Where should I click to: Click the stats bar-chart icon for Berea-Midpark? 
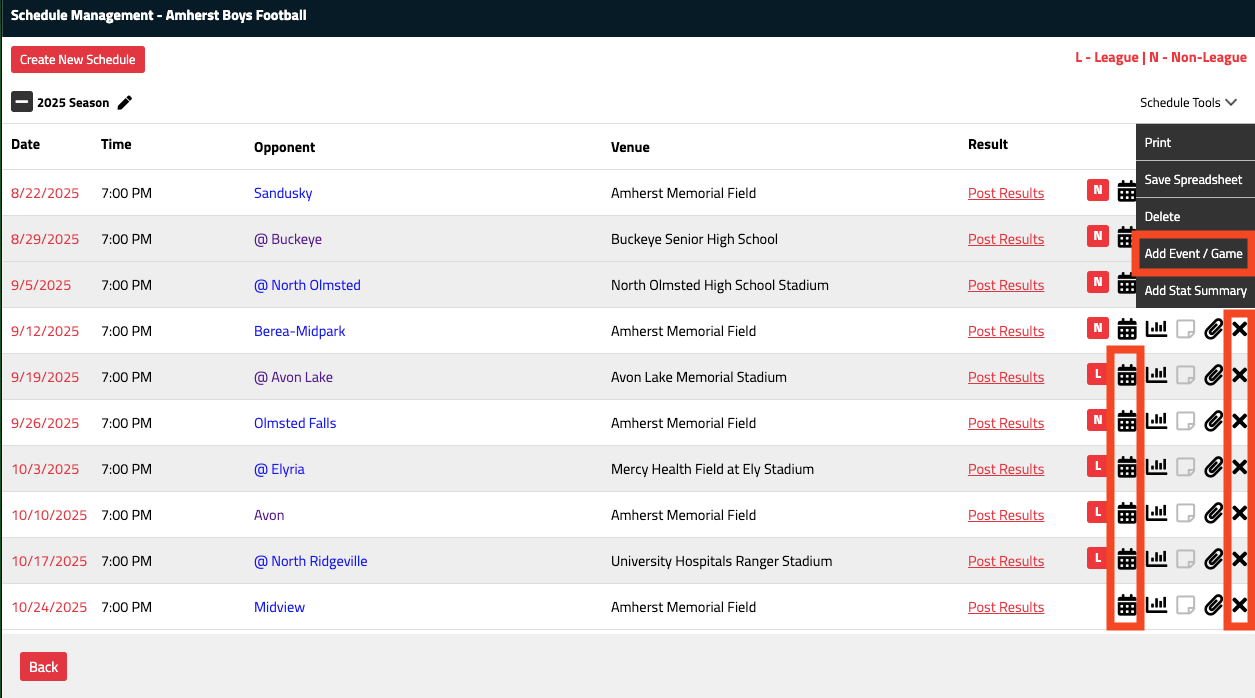[1157, 328]
